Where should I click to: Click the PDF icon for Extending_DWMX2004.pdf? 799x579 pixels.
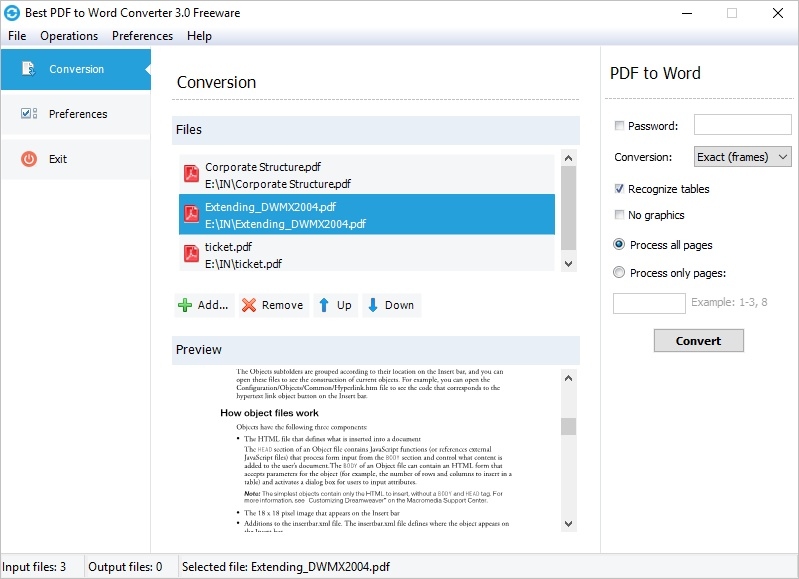click(x=192, y=214)
